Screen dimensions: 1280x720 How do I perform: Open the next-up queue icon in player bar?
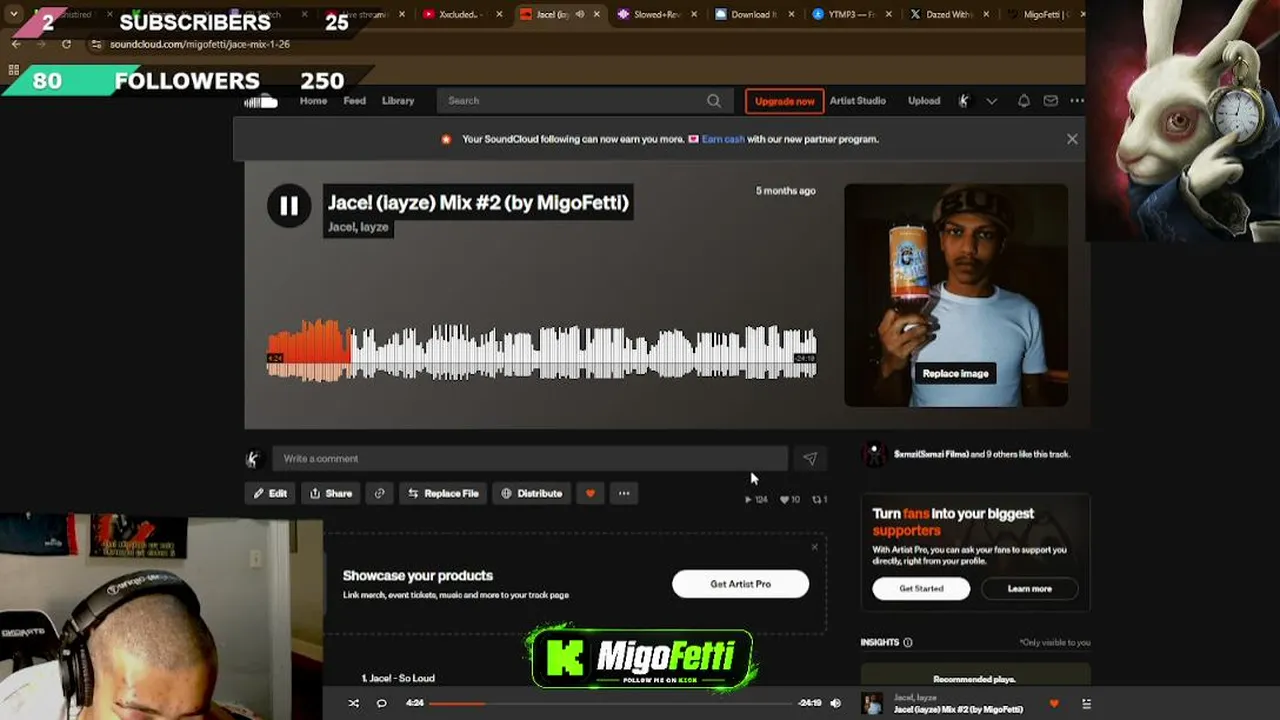tap(1086, 704)
